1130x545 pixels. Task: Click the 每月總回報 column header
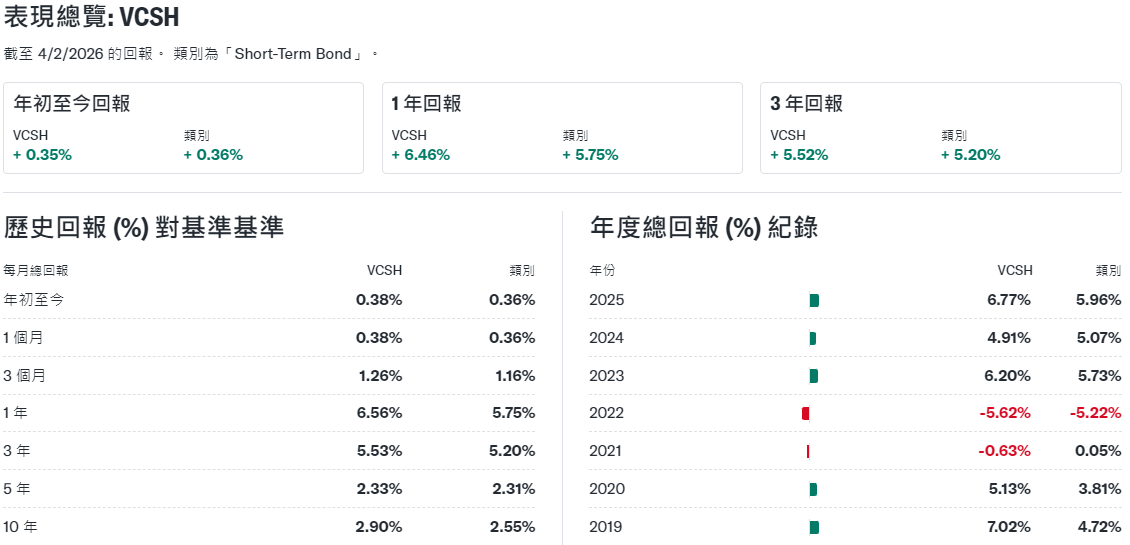coord(36,270)
